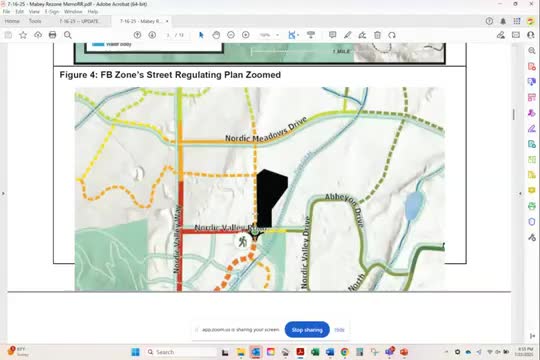Open the Edit menu

(x=20, y=12)
